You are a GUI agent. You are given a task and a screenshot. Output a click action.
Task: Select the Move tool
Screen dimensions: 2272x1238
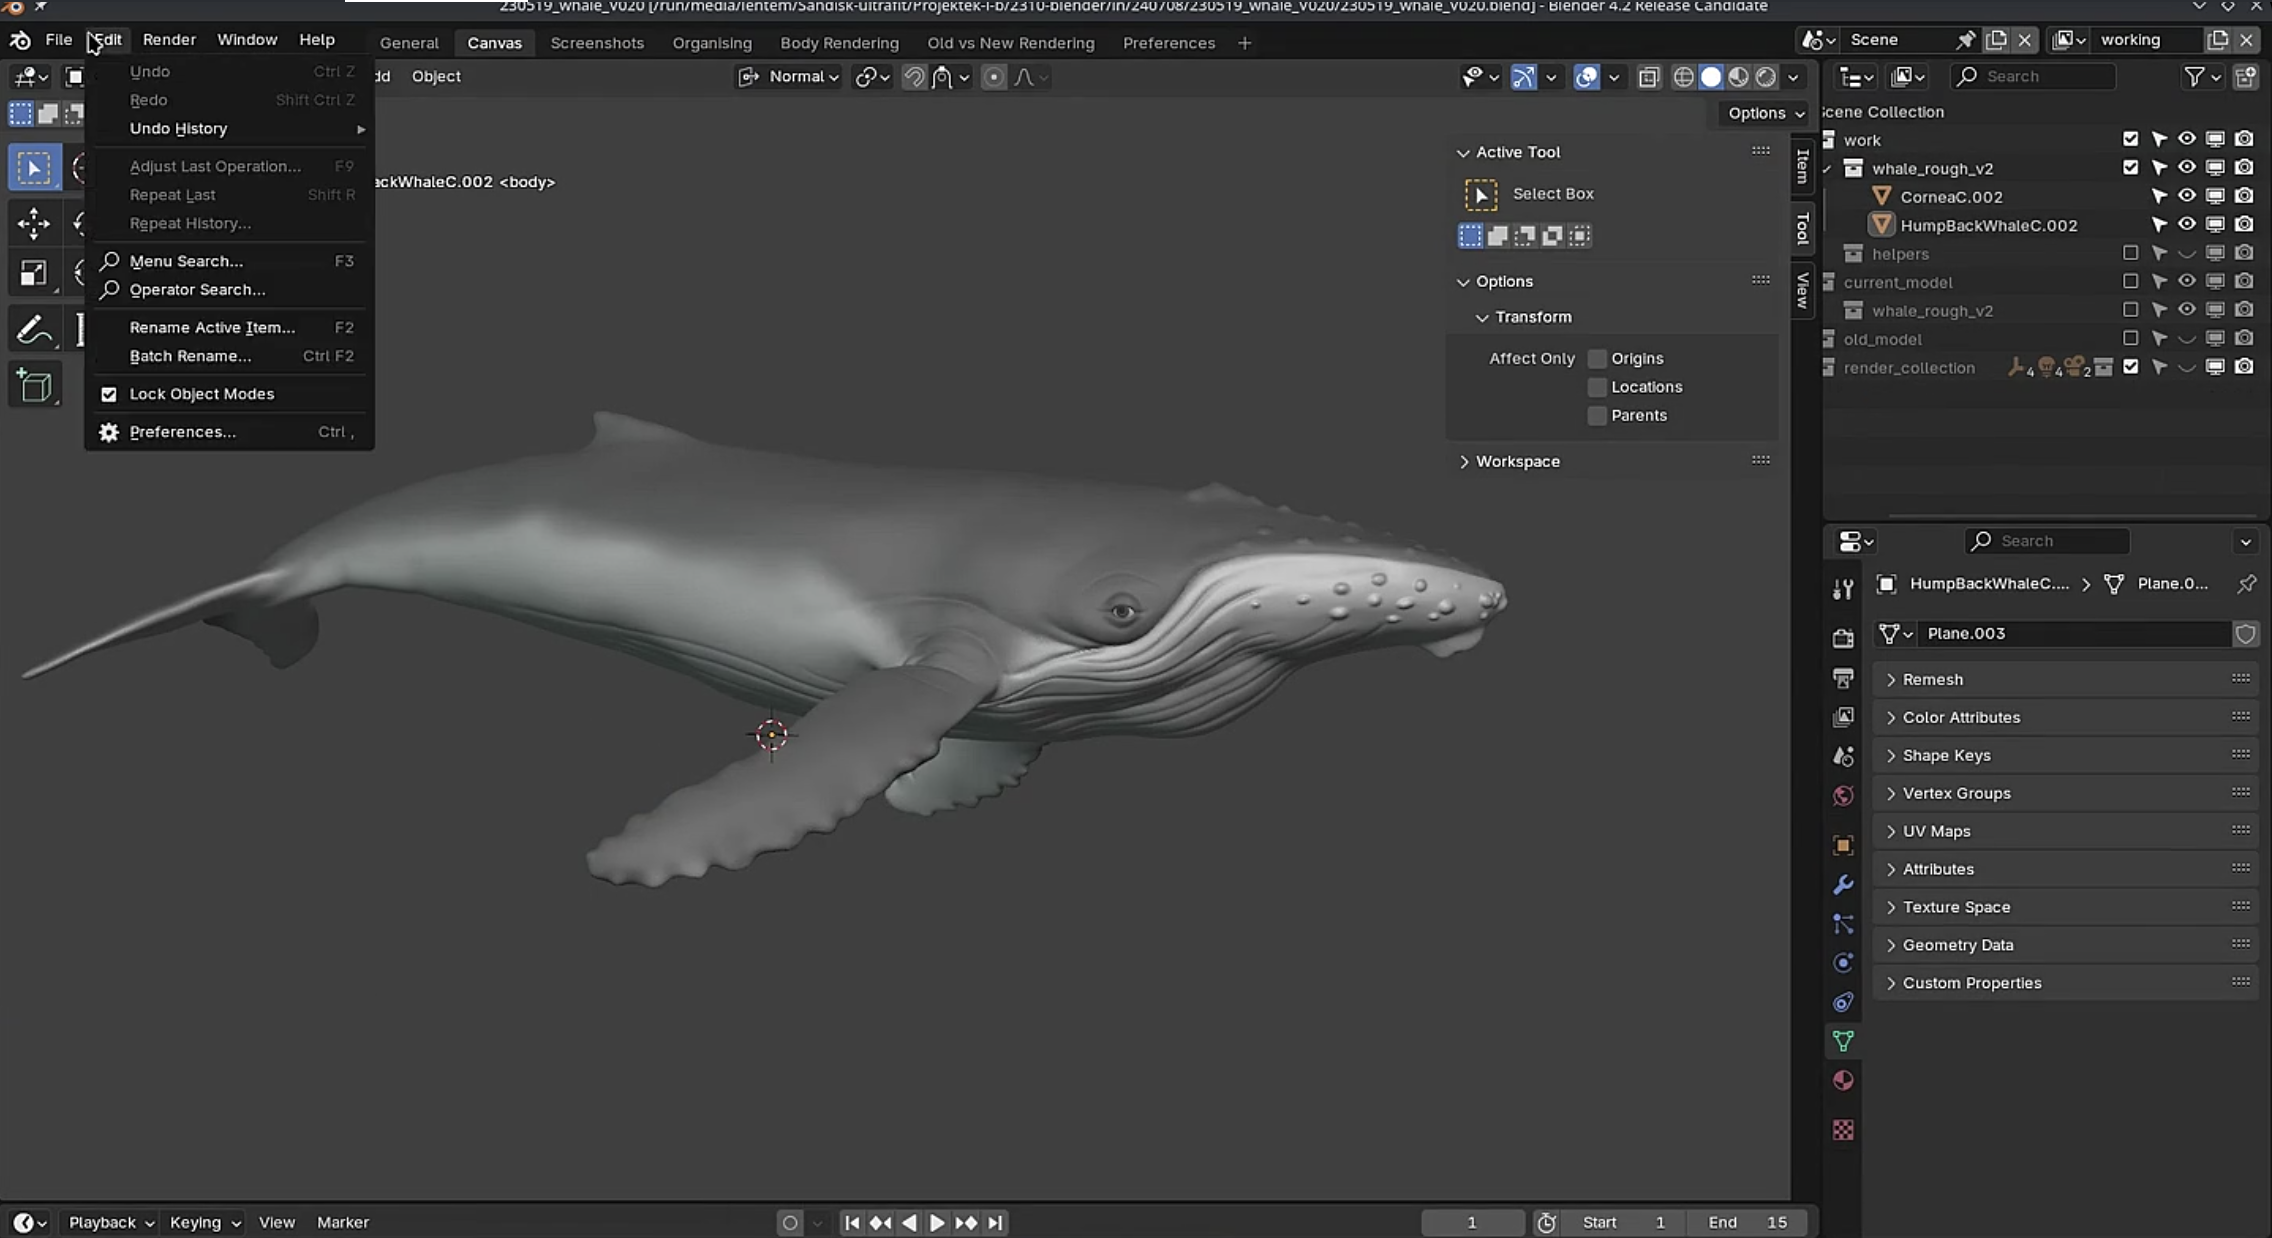pos(34,223)
